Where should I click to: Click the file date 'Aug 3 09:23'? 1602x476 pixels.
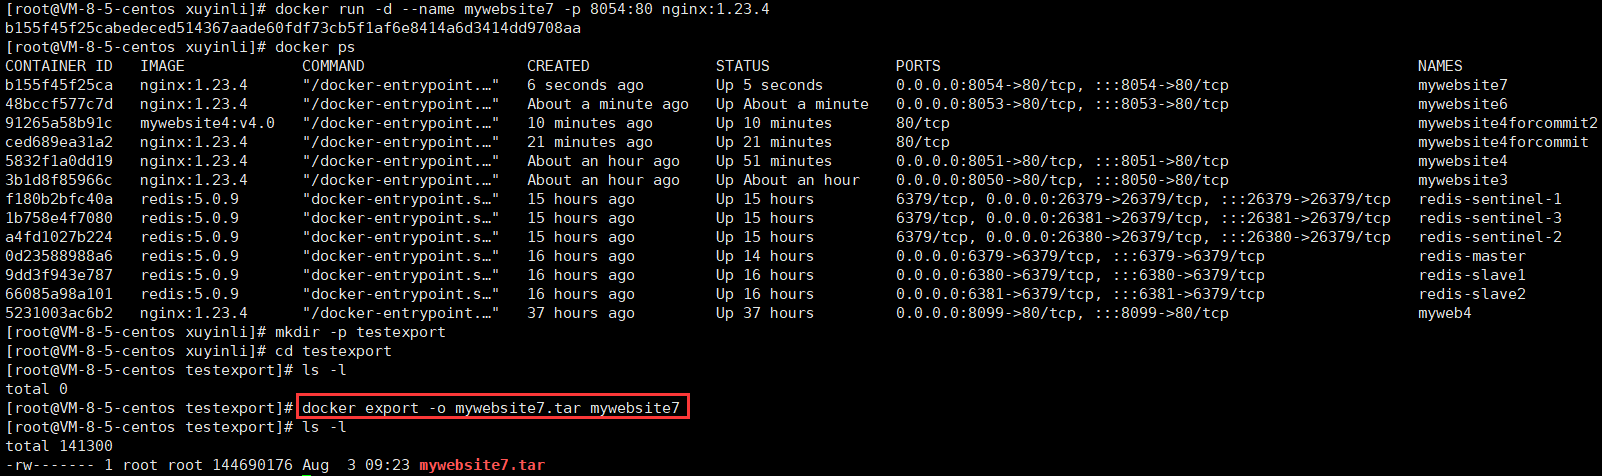click(x=356, y=465)
